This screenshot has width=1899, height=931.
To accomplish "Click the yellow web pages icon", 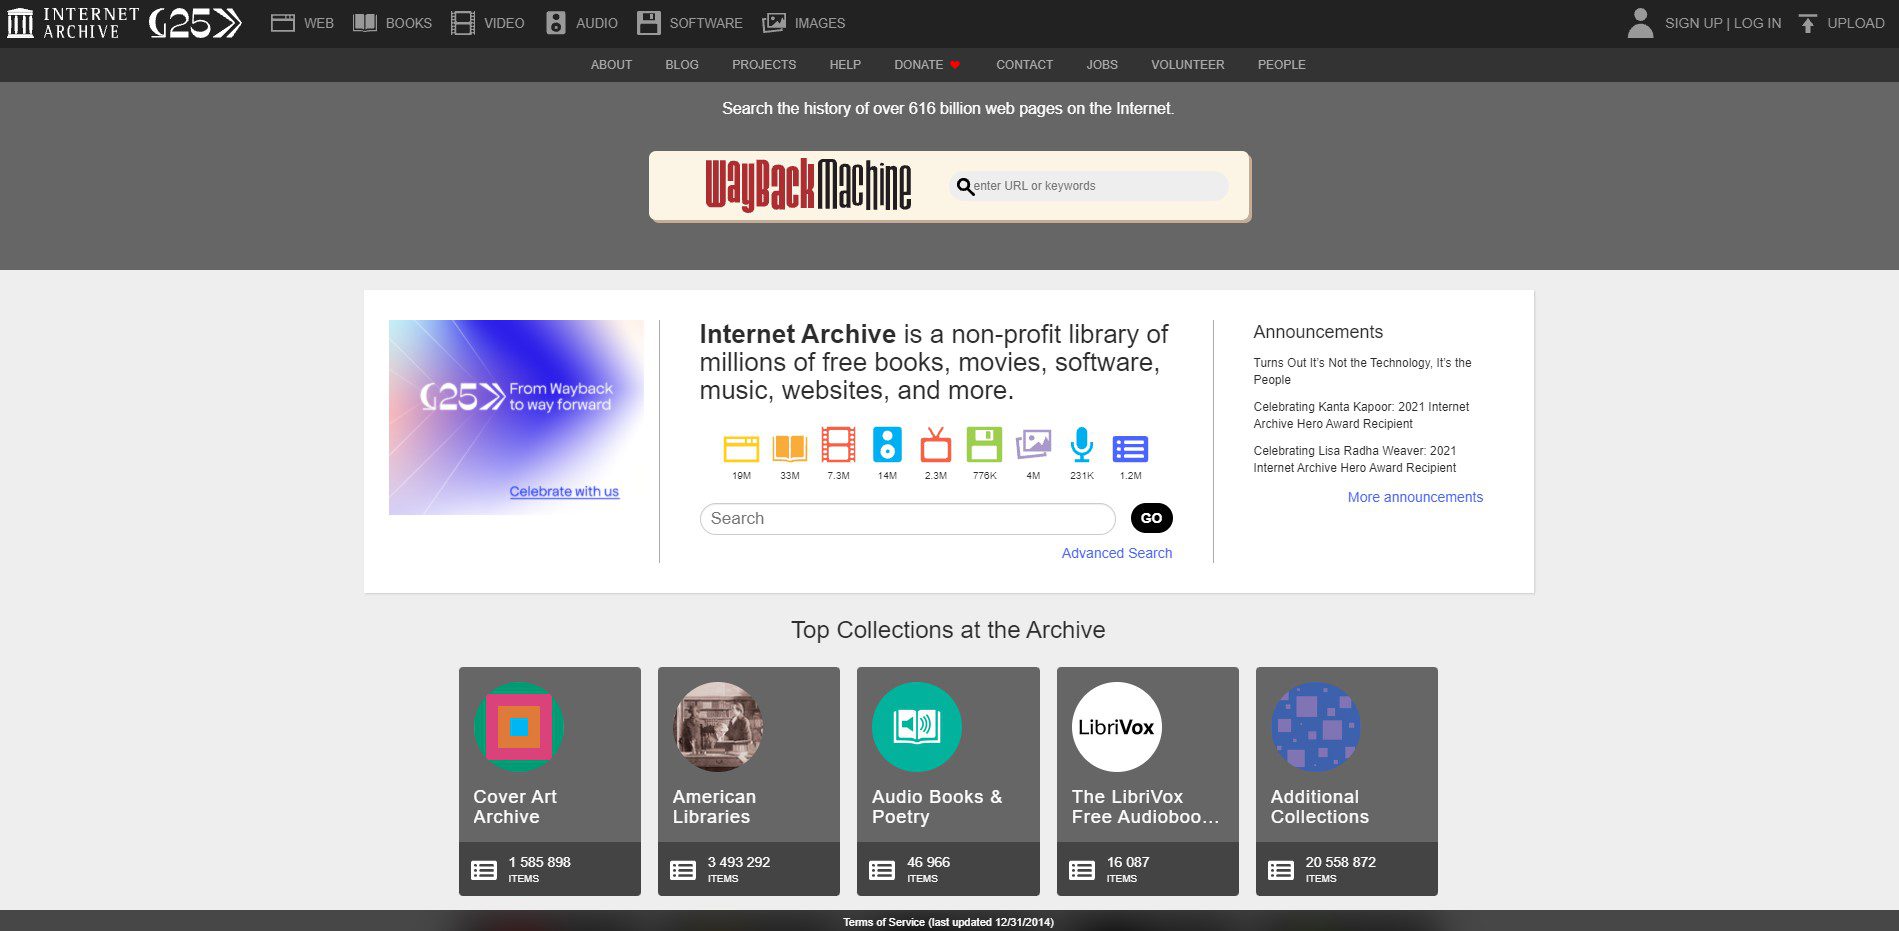I will point(741,448).
